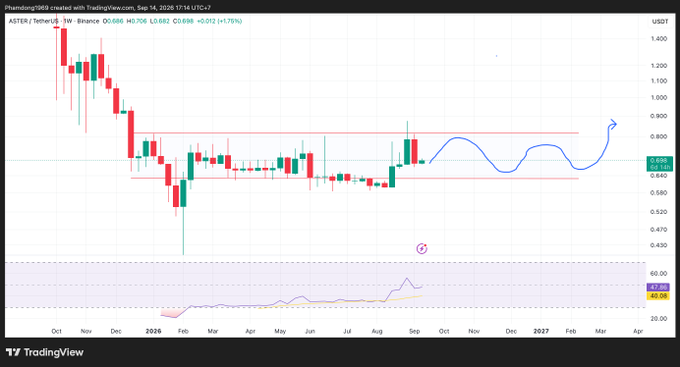The height and width of the screenshot is (367, 680).
Task: Click the RSI 20.00 scale label
Action: tap(659, 319)
